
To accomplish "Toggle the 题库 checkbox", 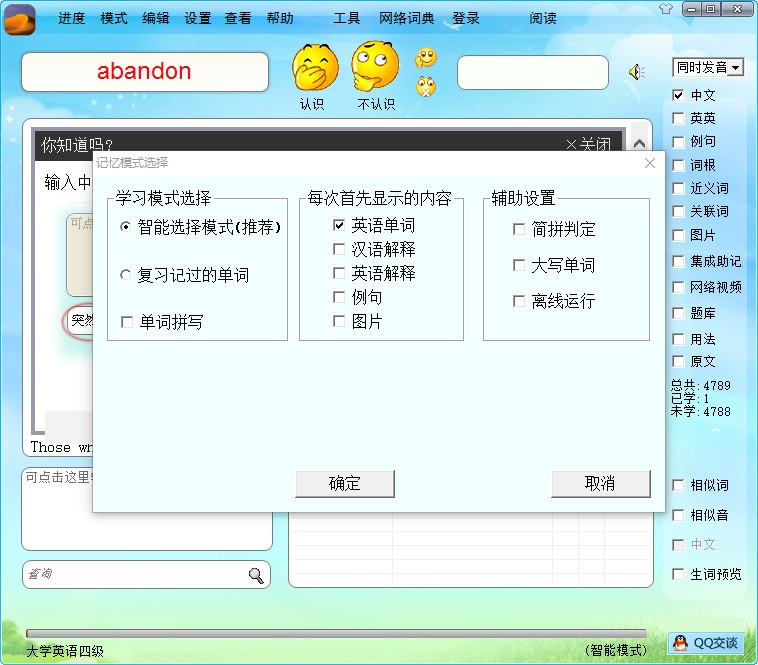I will 678,313.
